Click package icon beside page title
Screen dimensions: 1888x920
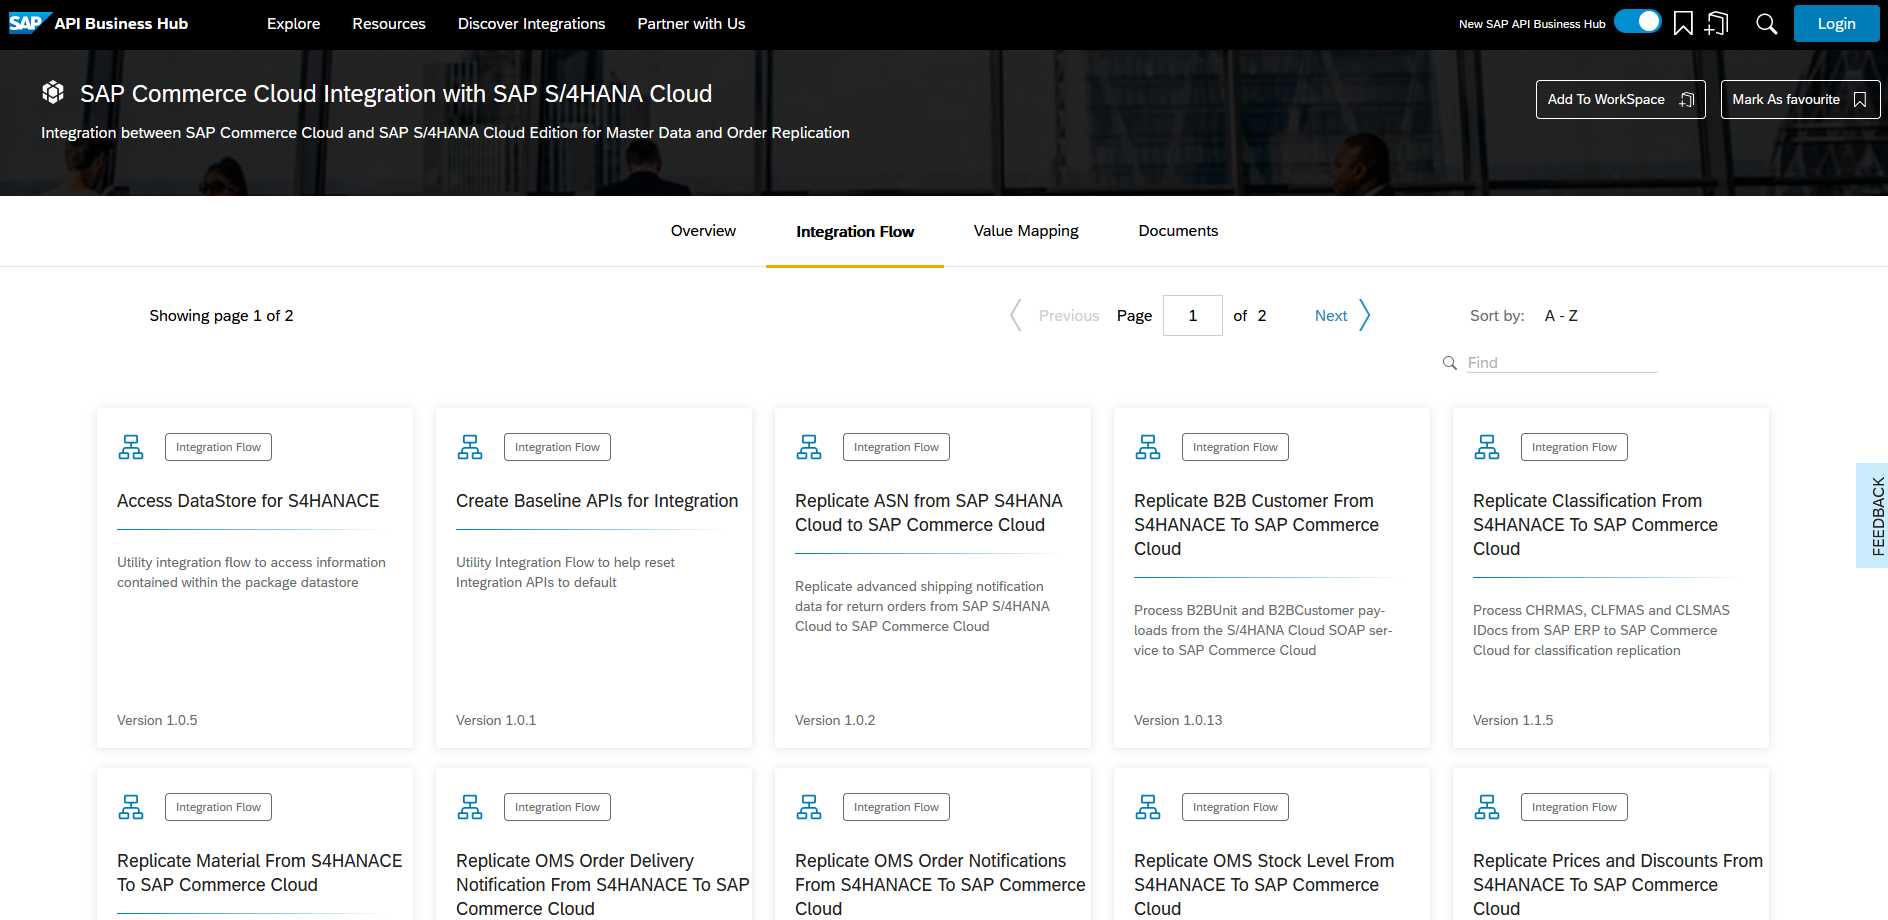point(53,93)
